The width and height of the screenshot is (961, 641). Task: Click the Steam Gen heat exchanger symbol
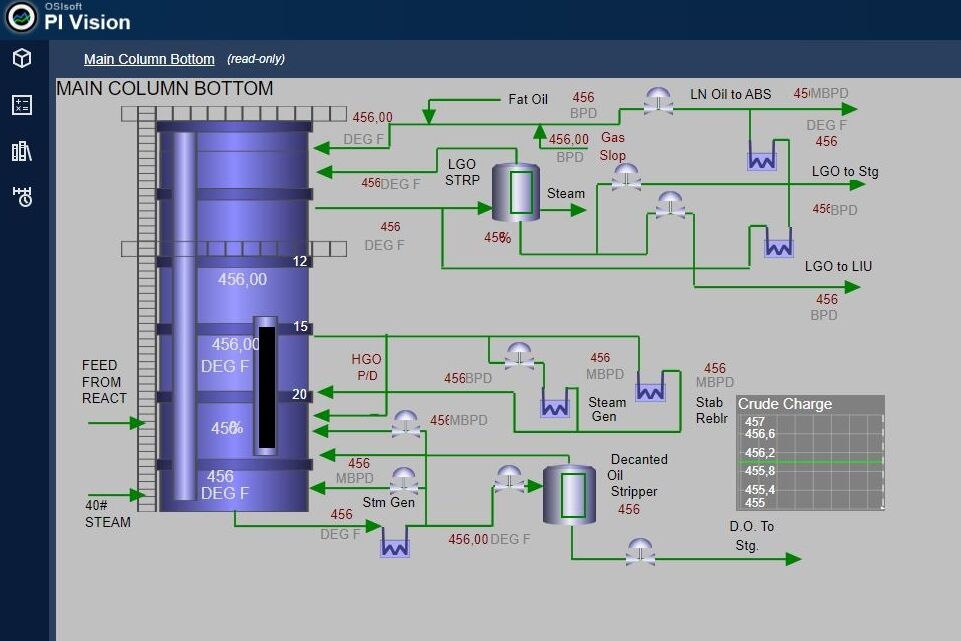[x=555, y=403]
